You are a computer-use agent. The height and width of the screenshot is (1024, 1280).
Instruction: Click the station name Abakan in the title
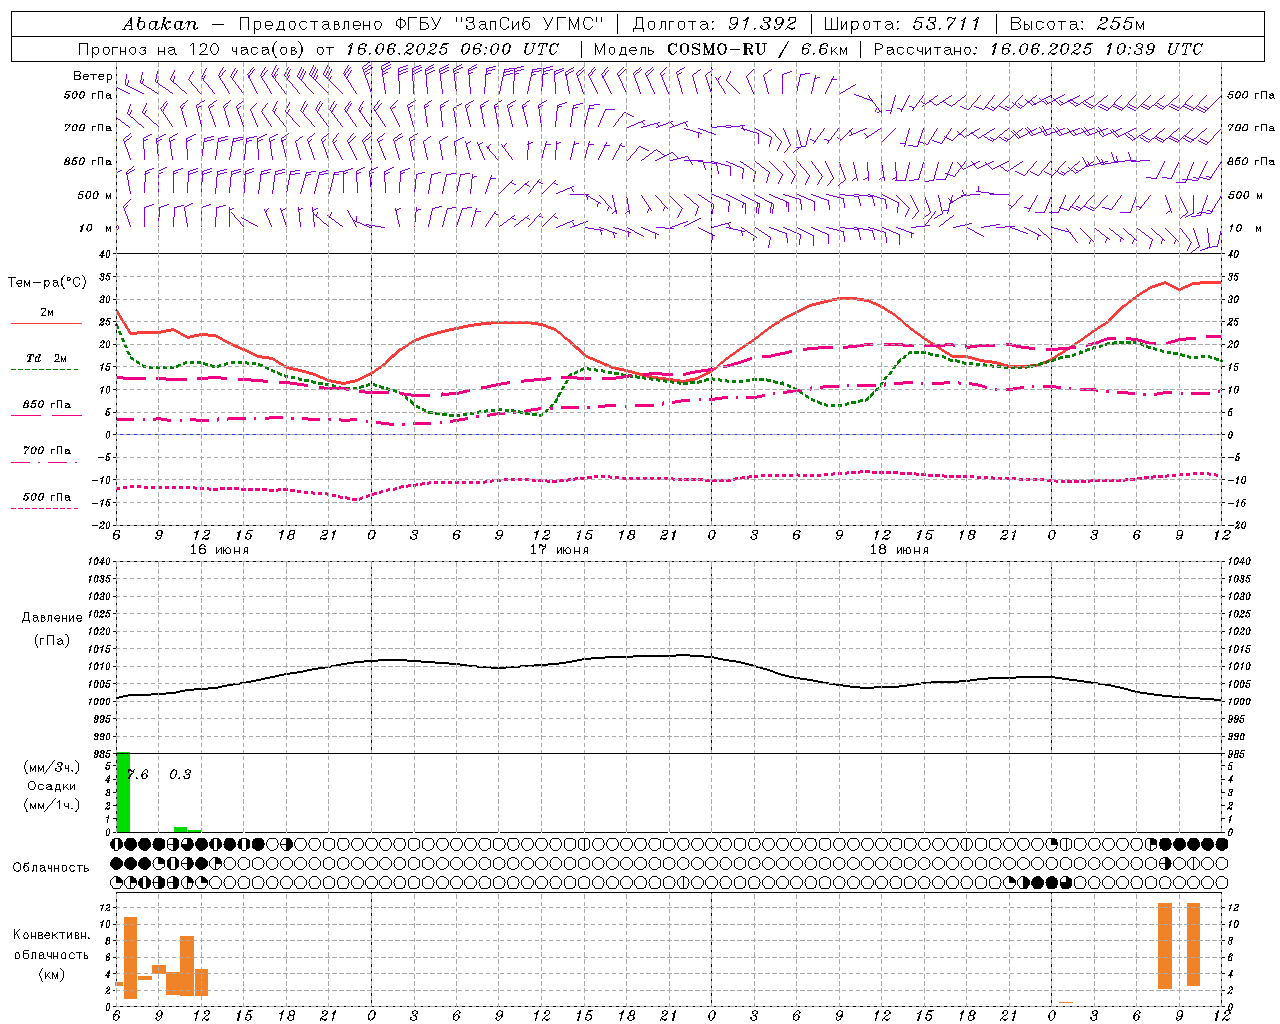point(160,24)
